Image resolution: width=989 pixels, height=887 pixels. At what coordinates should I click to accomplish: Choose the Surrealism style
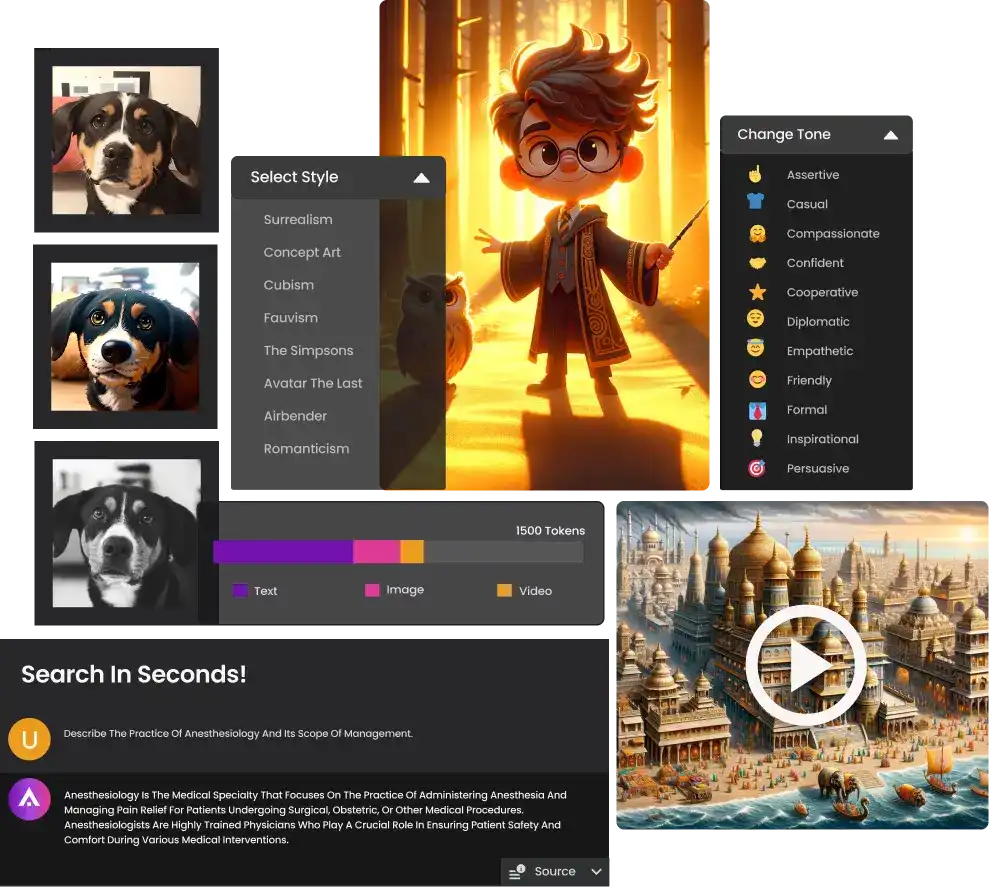click(x=298, y=220)
